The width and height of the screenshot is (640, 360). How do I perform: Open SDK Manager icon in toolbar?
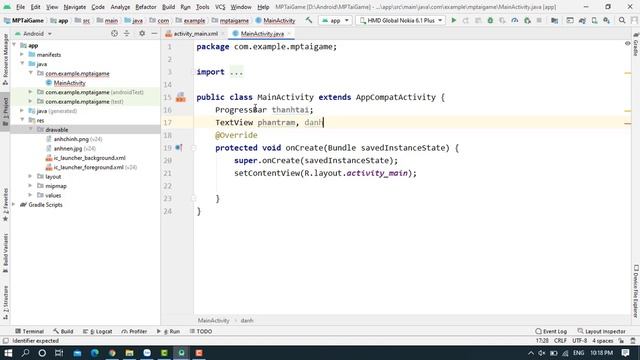(607, 20)
